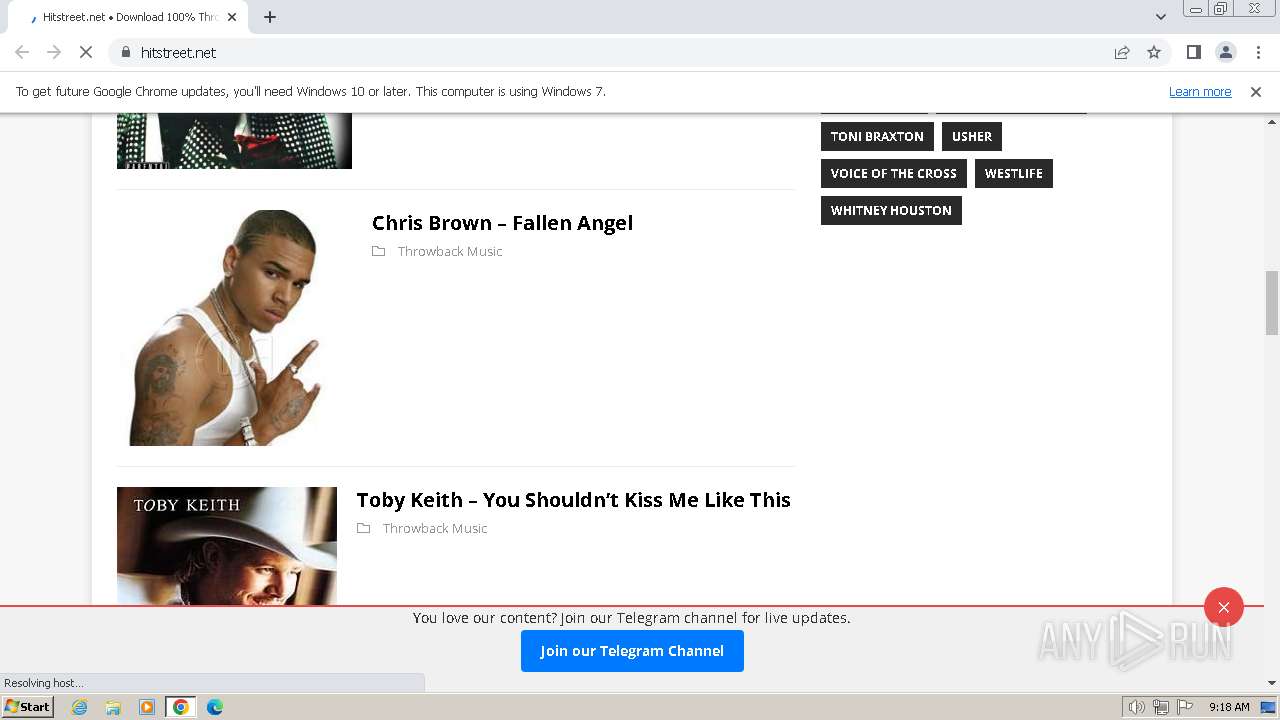Open the Learn more link

tap(1200, 91)
